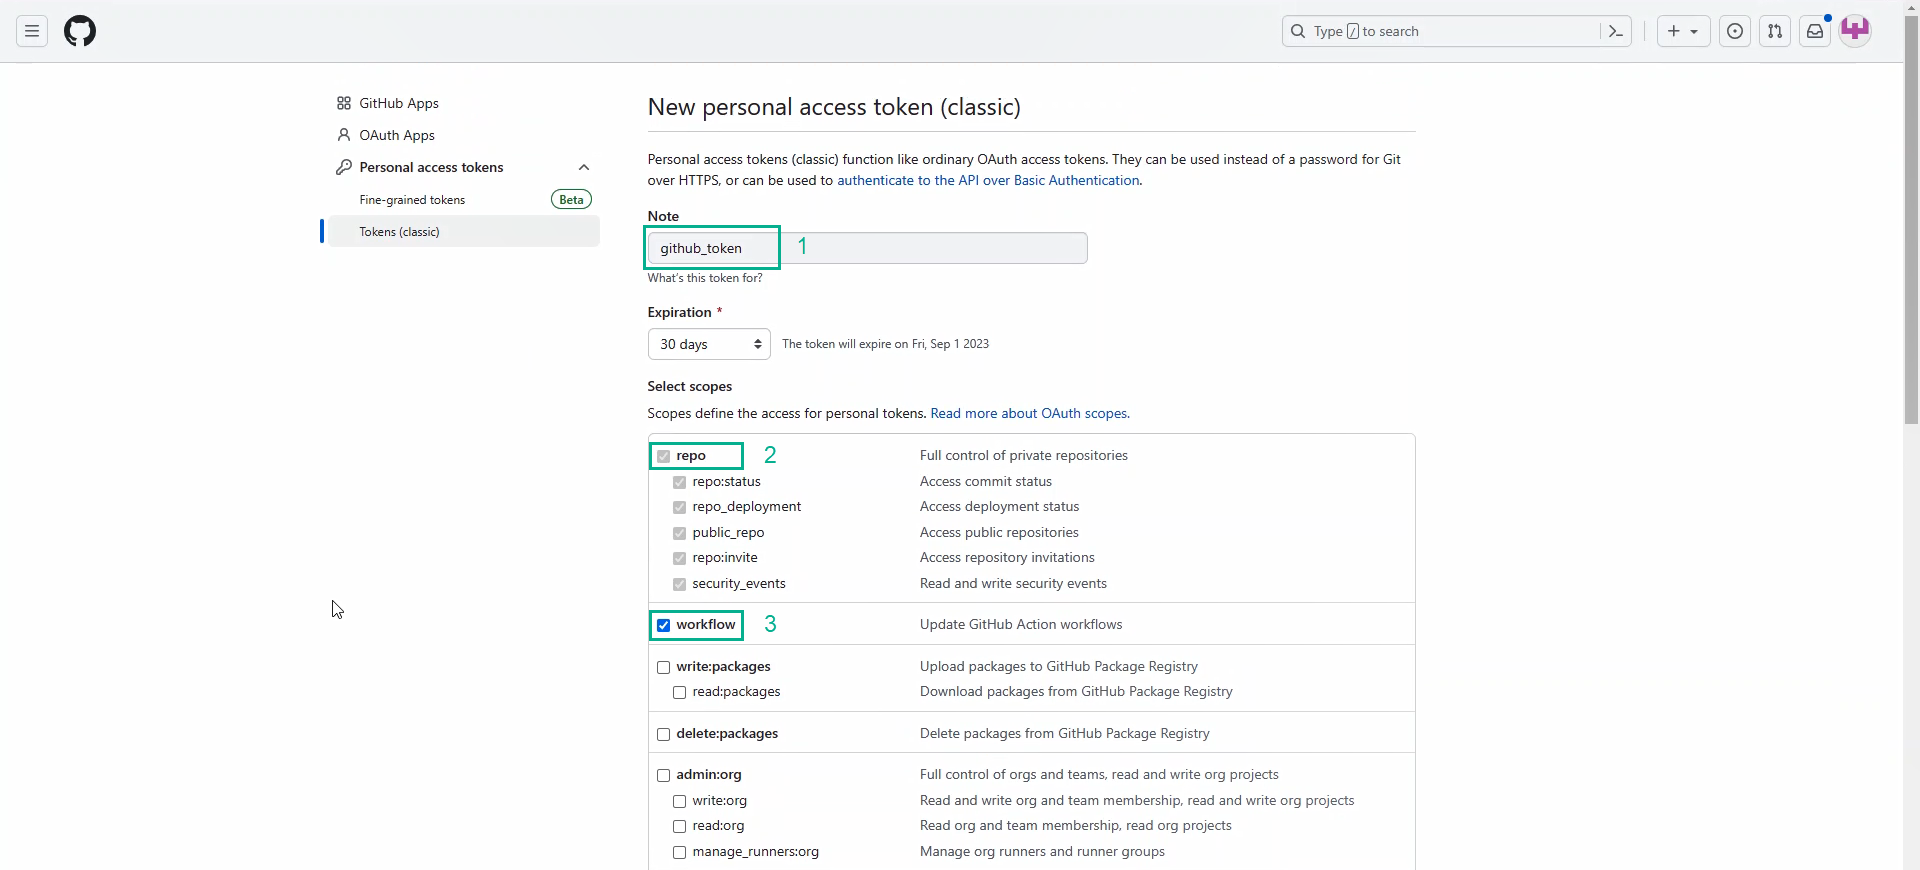The image size is (1920, 870).
Task: Click the Beta badge next to Fine-grained tokens
Action: [x=571, y=200]
